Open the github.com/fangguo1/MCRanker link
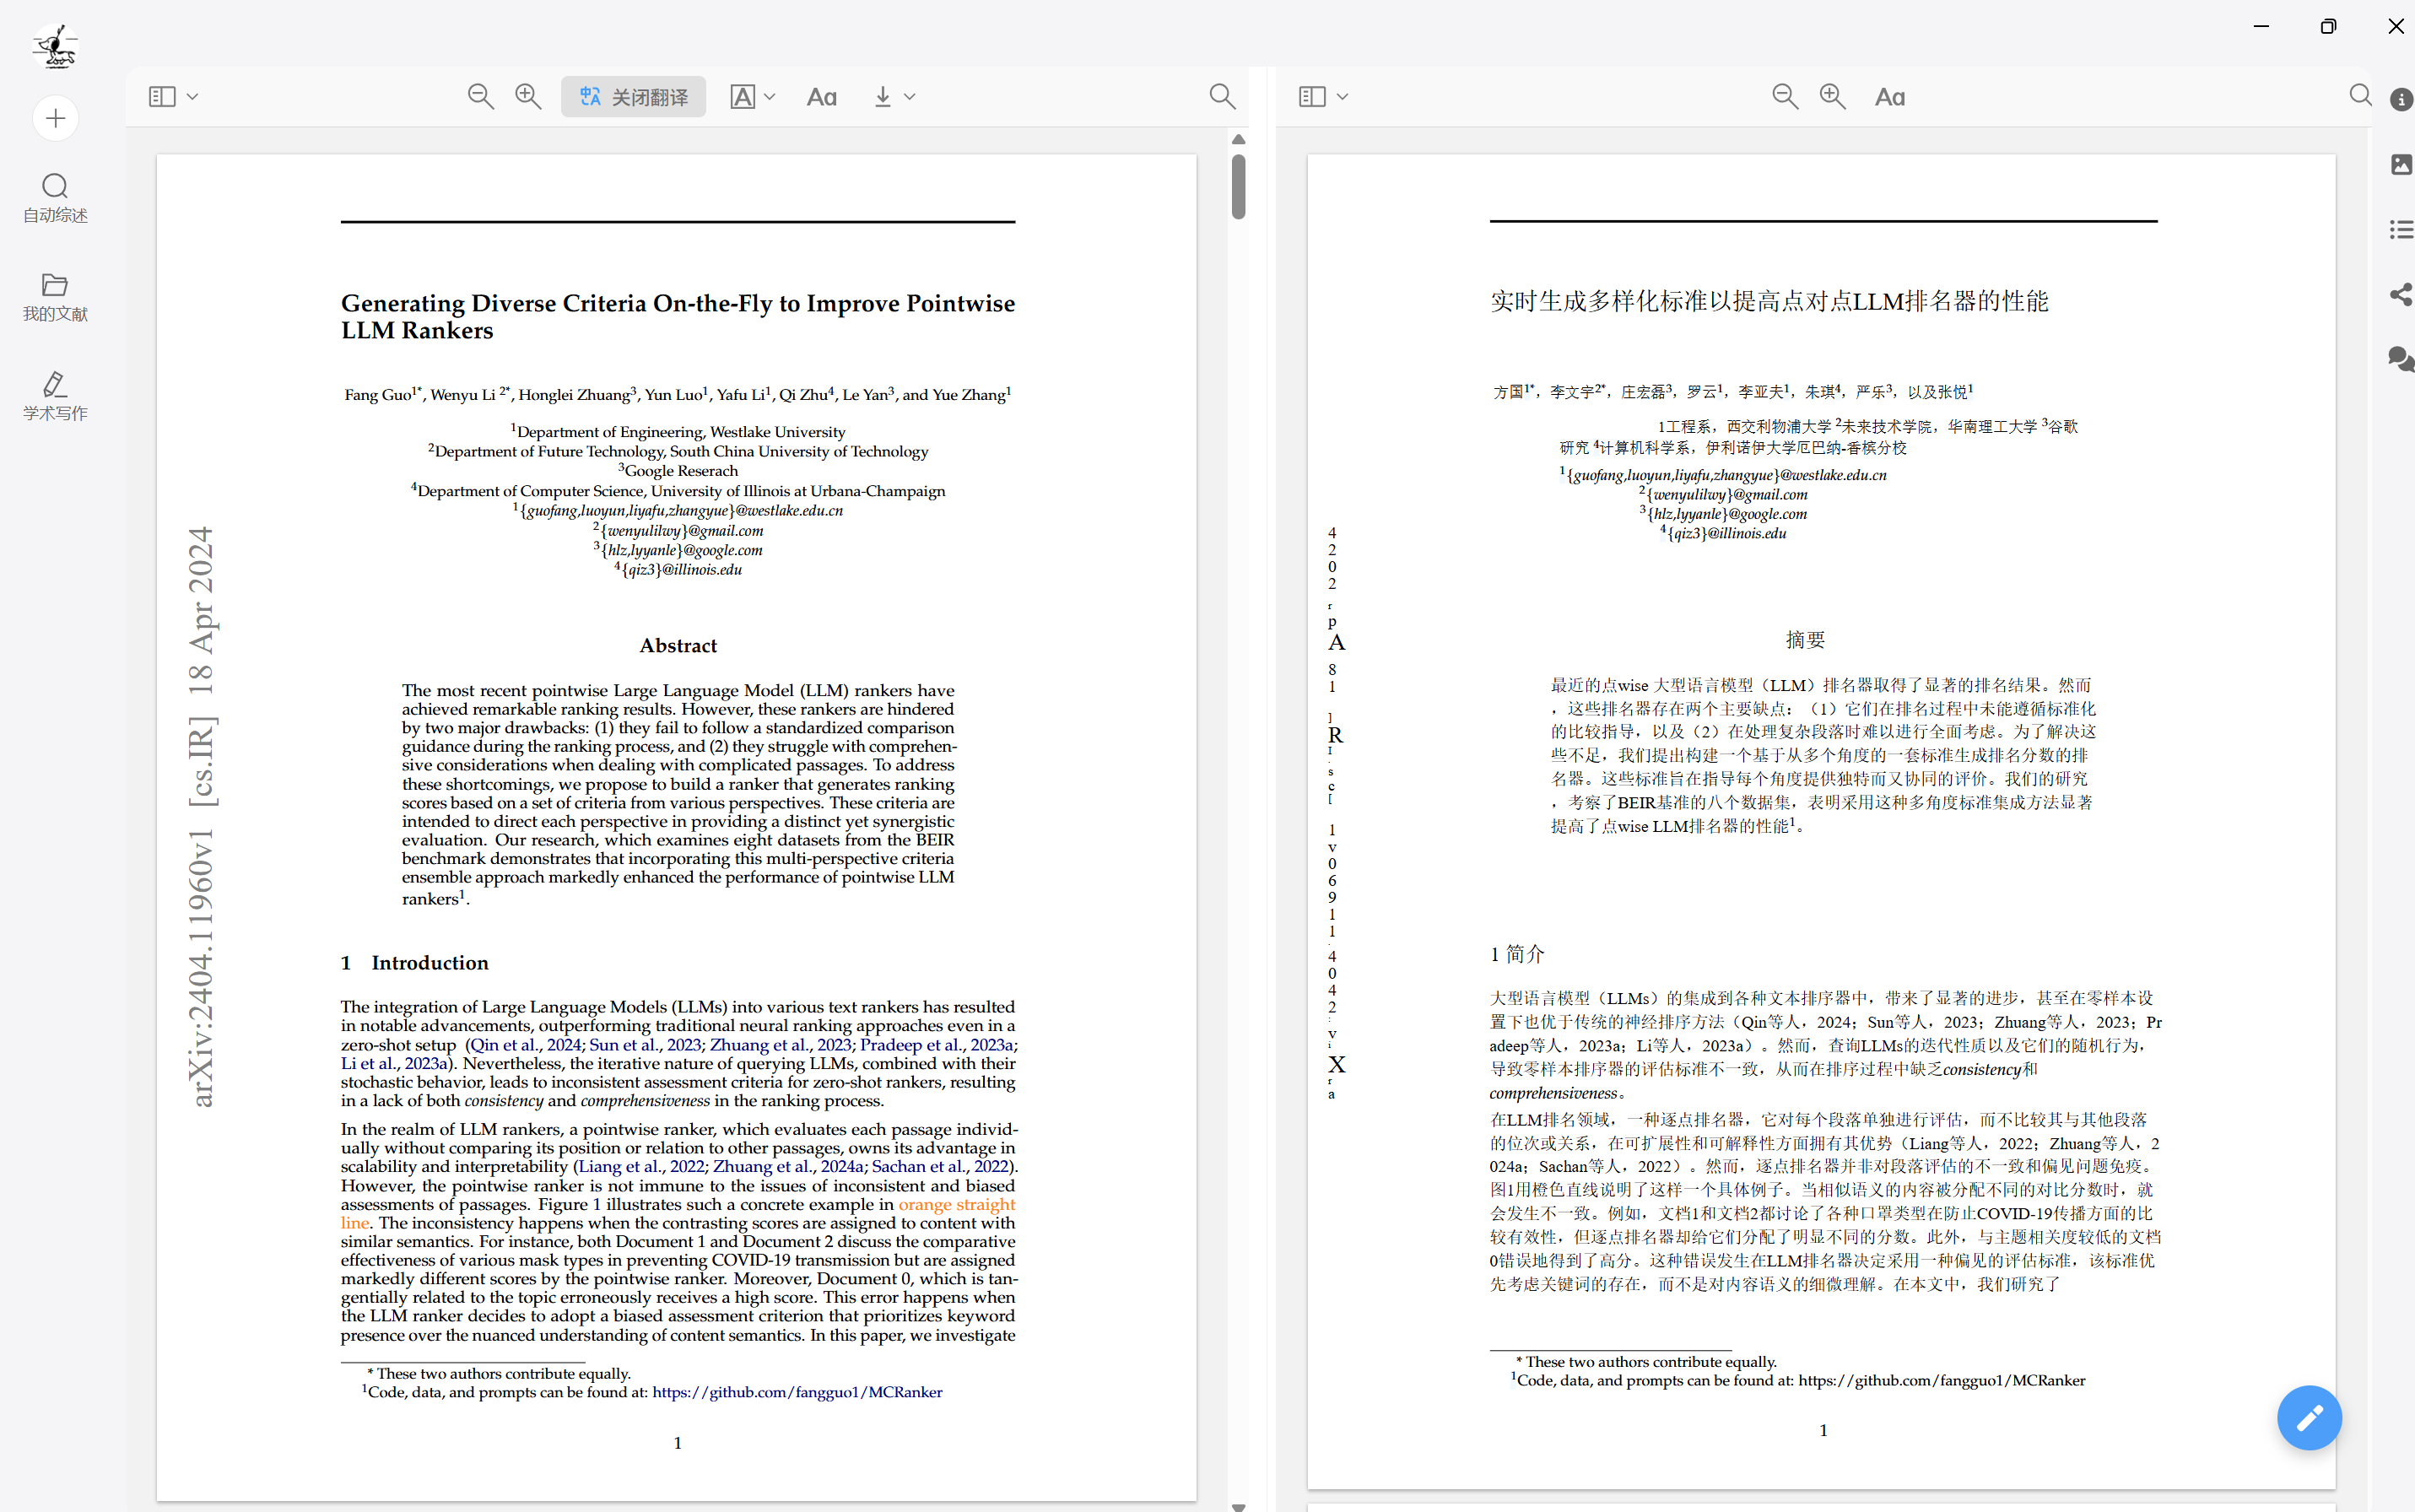2415x1512 pixels. (x=797, y=1392)
